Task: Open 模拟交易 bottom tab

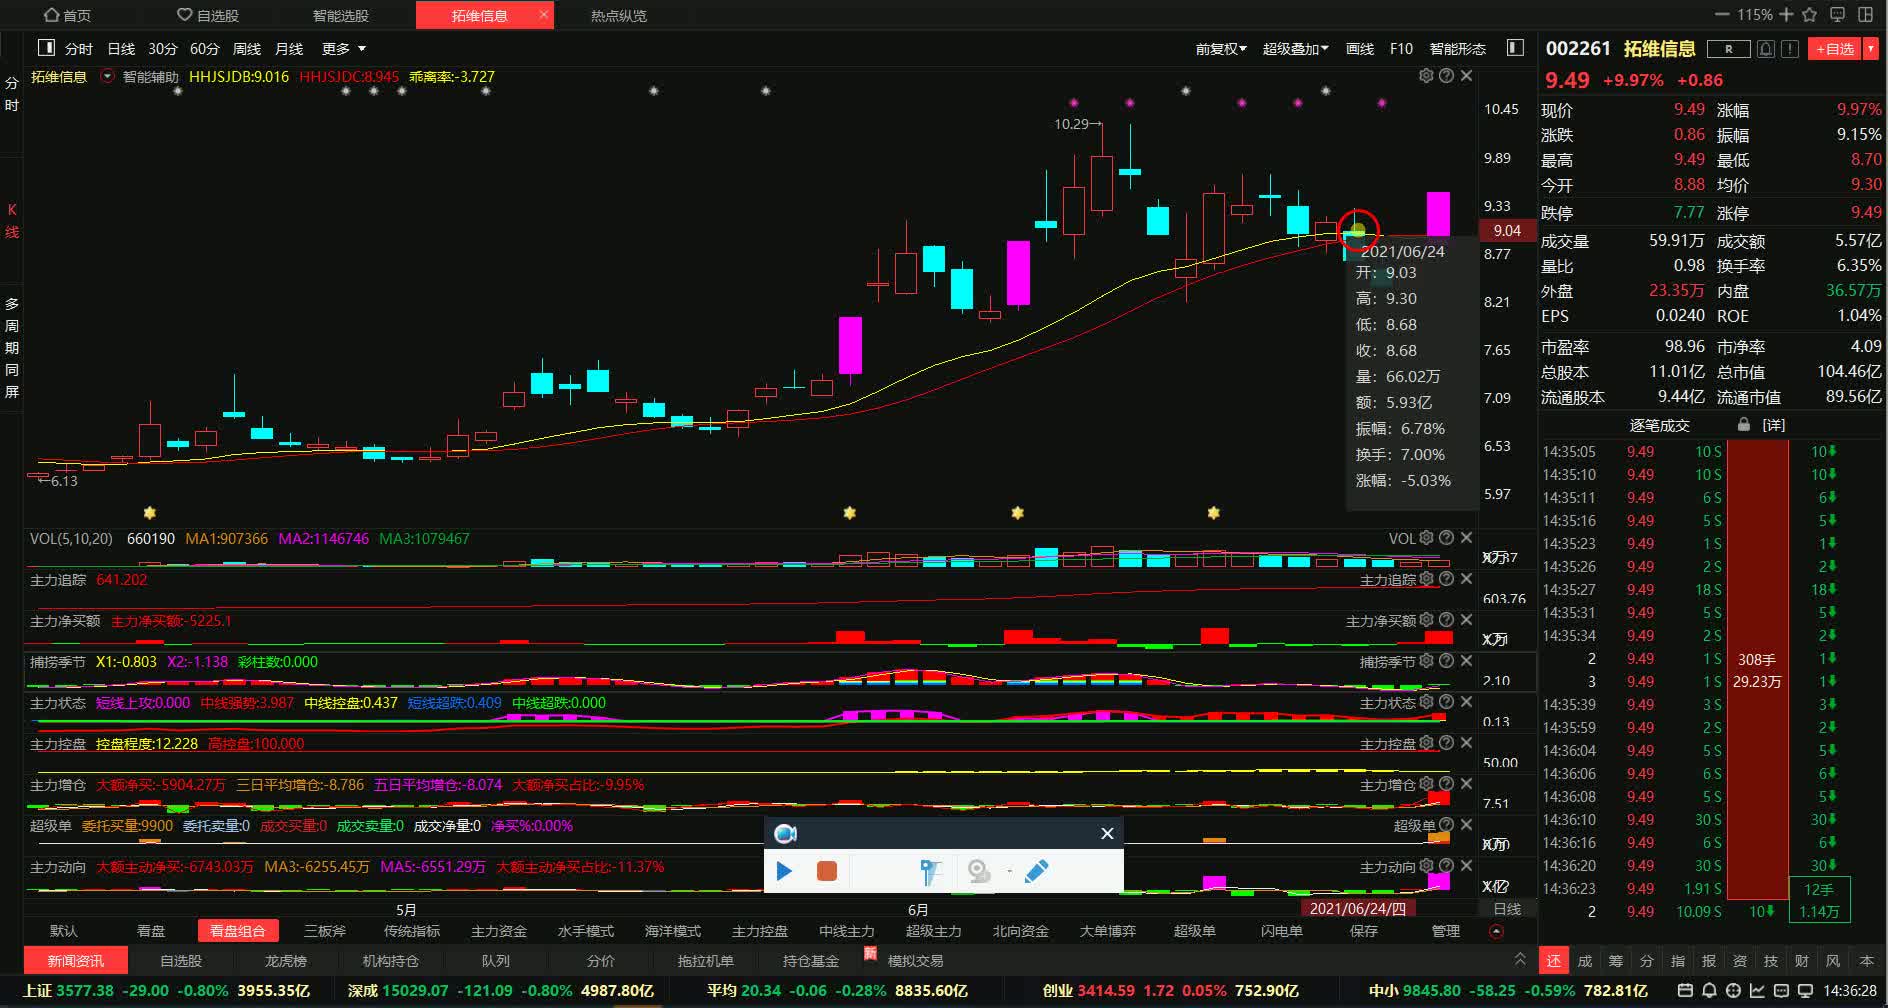Action: pos(915,960)
